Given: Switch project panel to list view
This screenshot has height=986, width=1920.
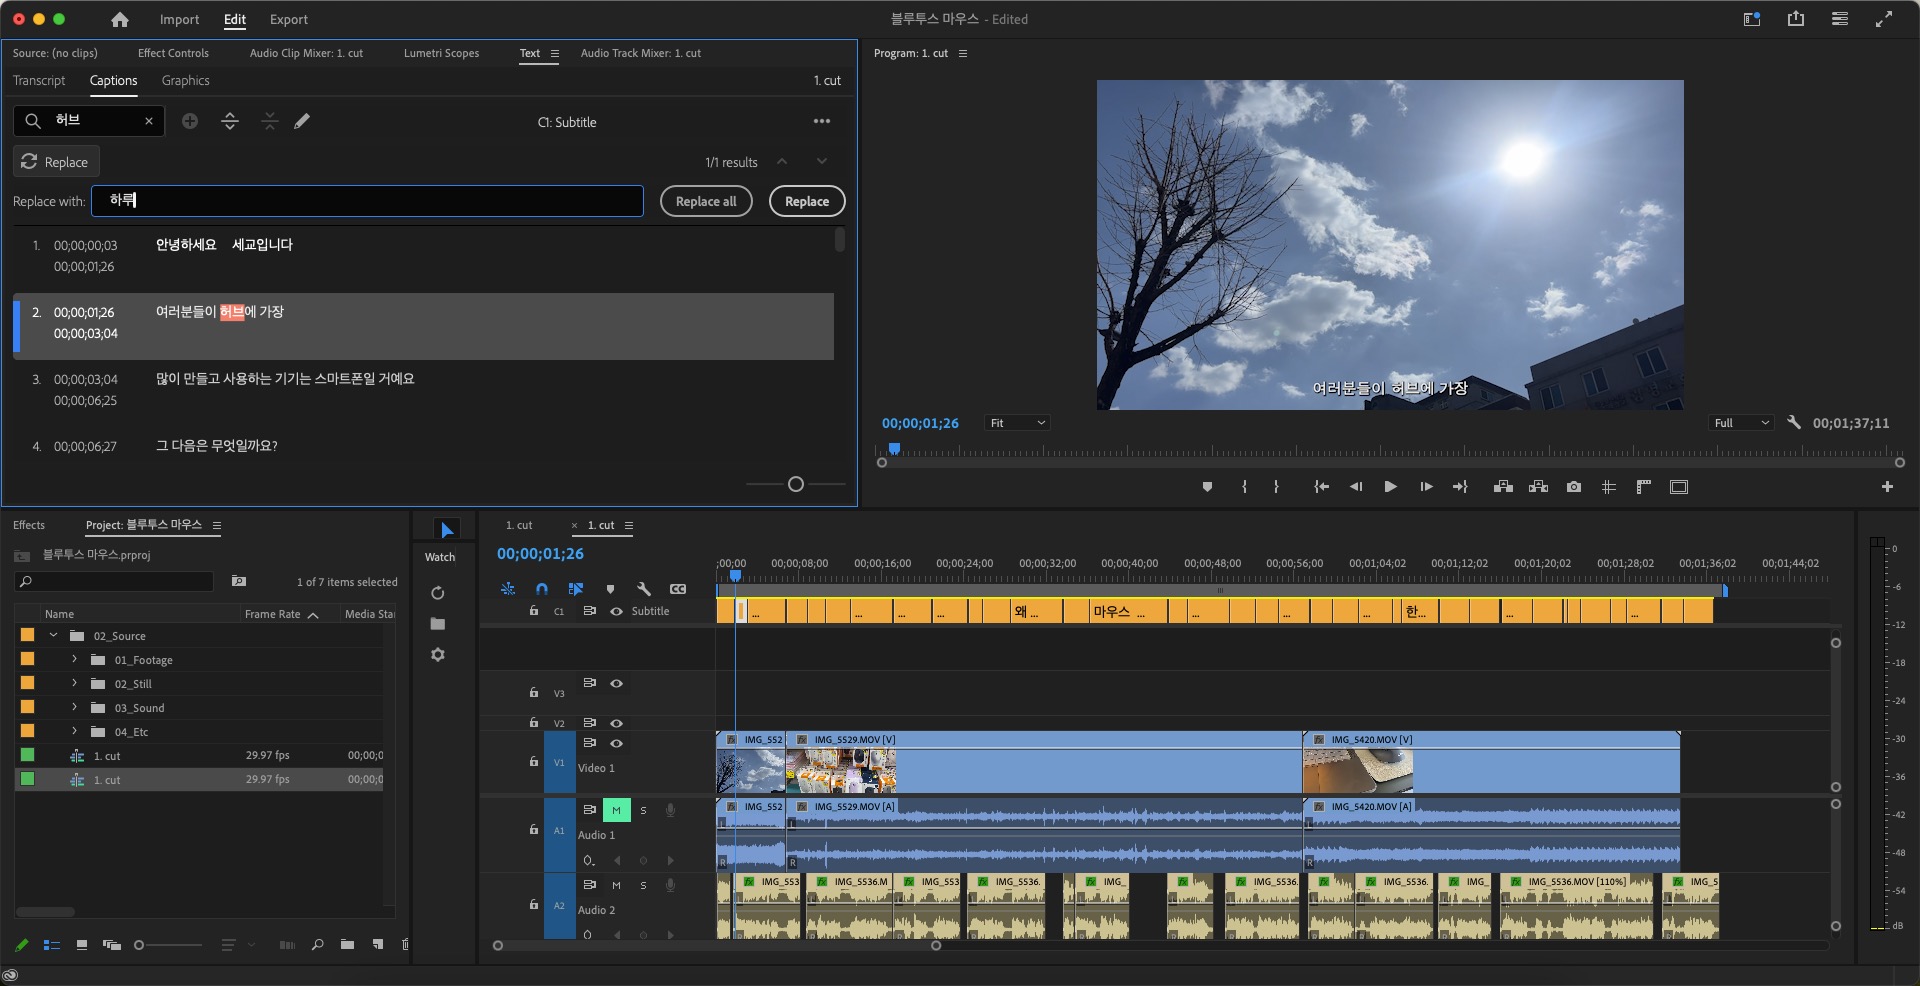Looking at the screenshot, I should 52,945.
